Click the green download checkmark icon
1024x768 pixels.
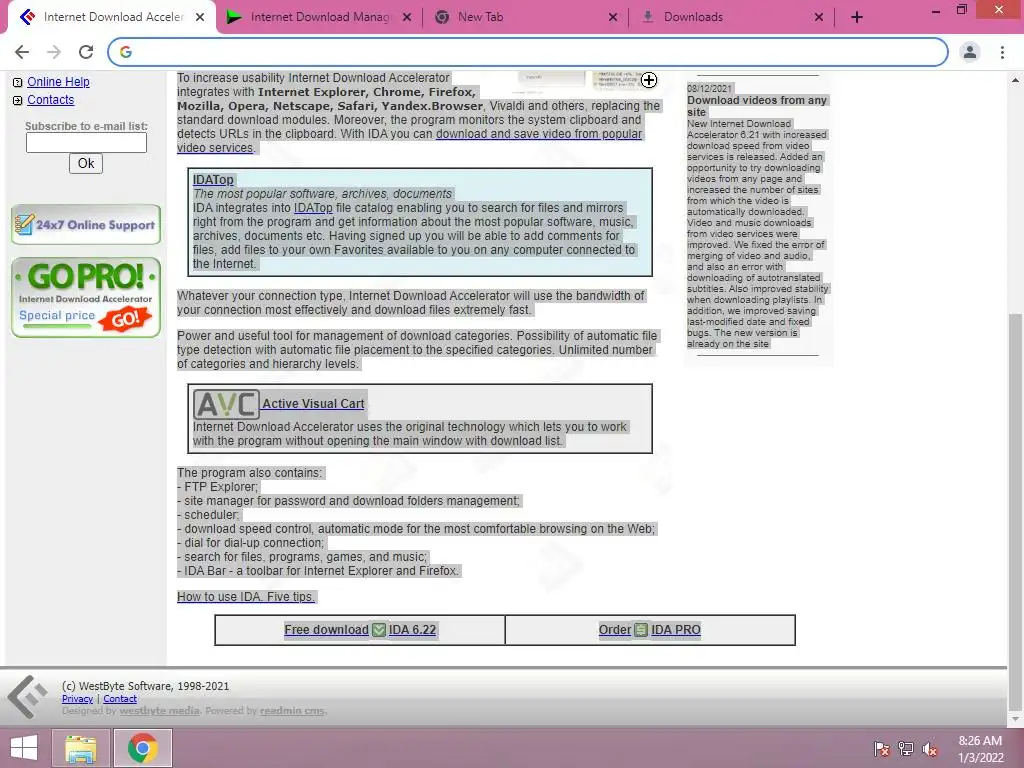click(x=379, y=630)
